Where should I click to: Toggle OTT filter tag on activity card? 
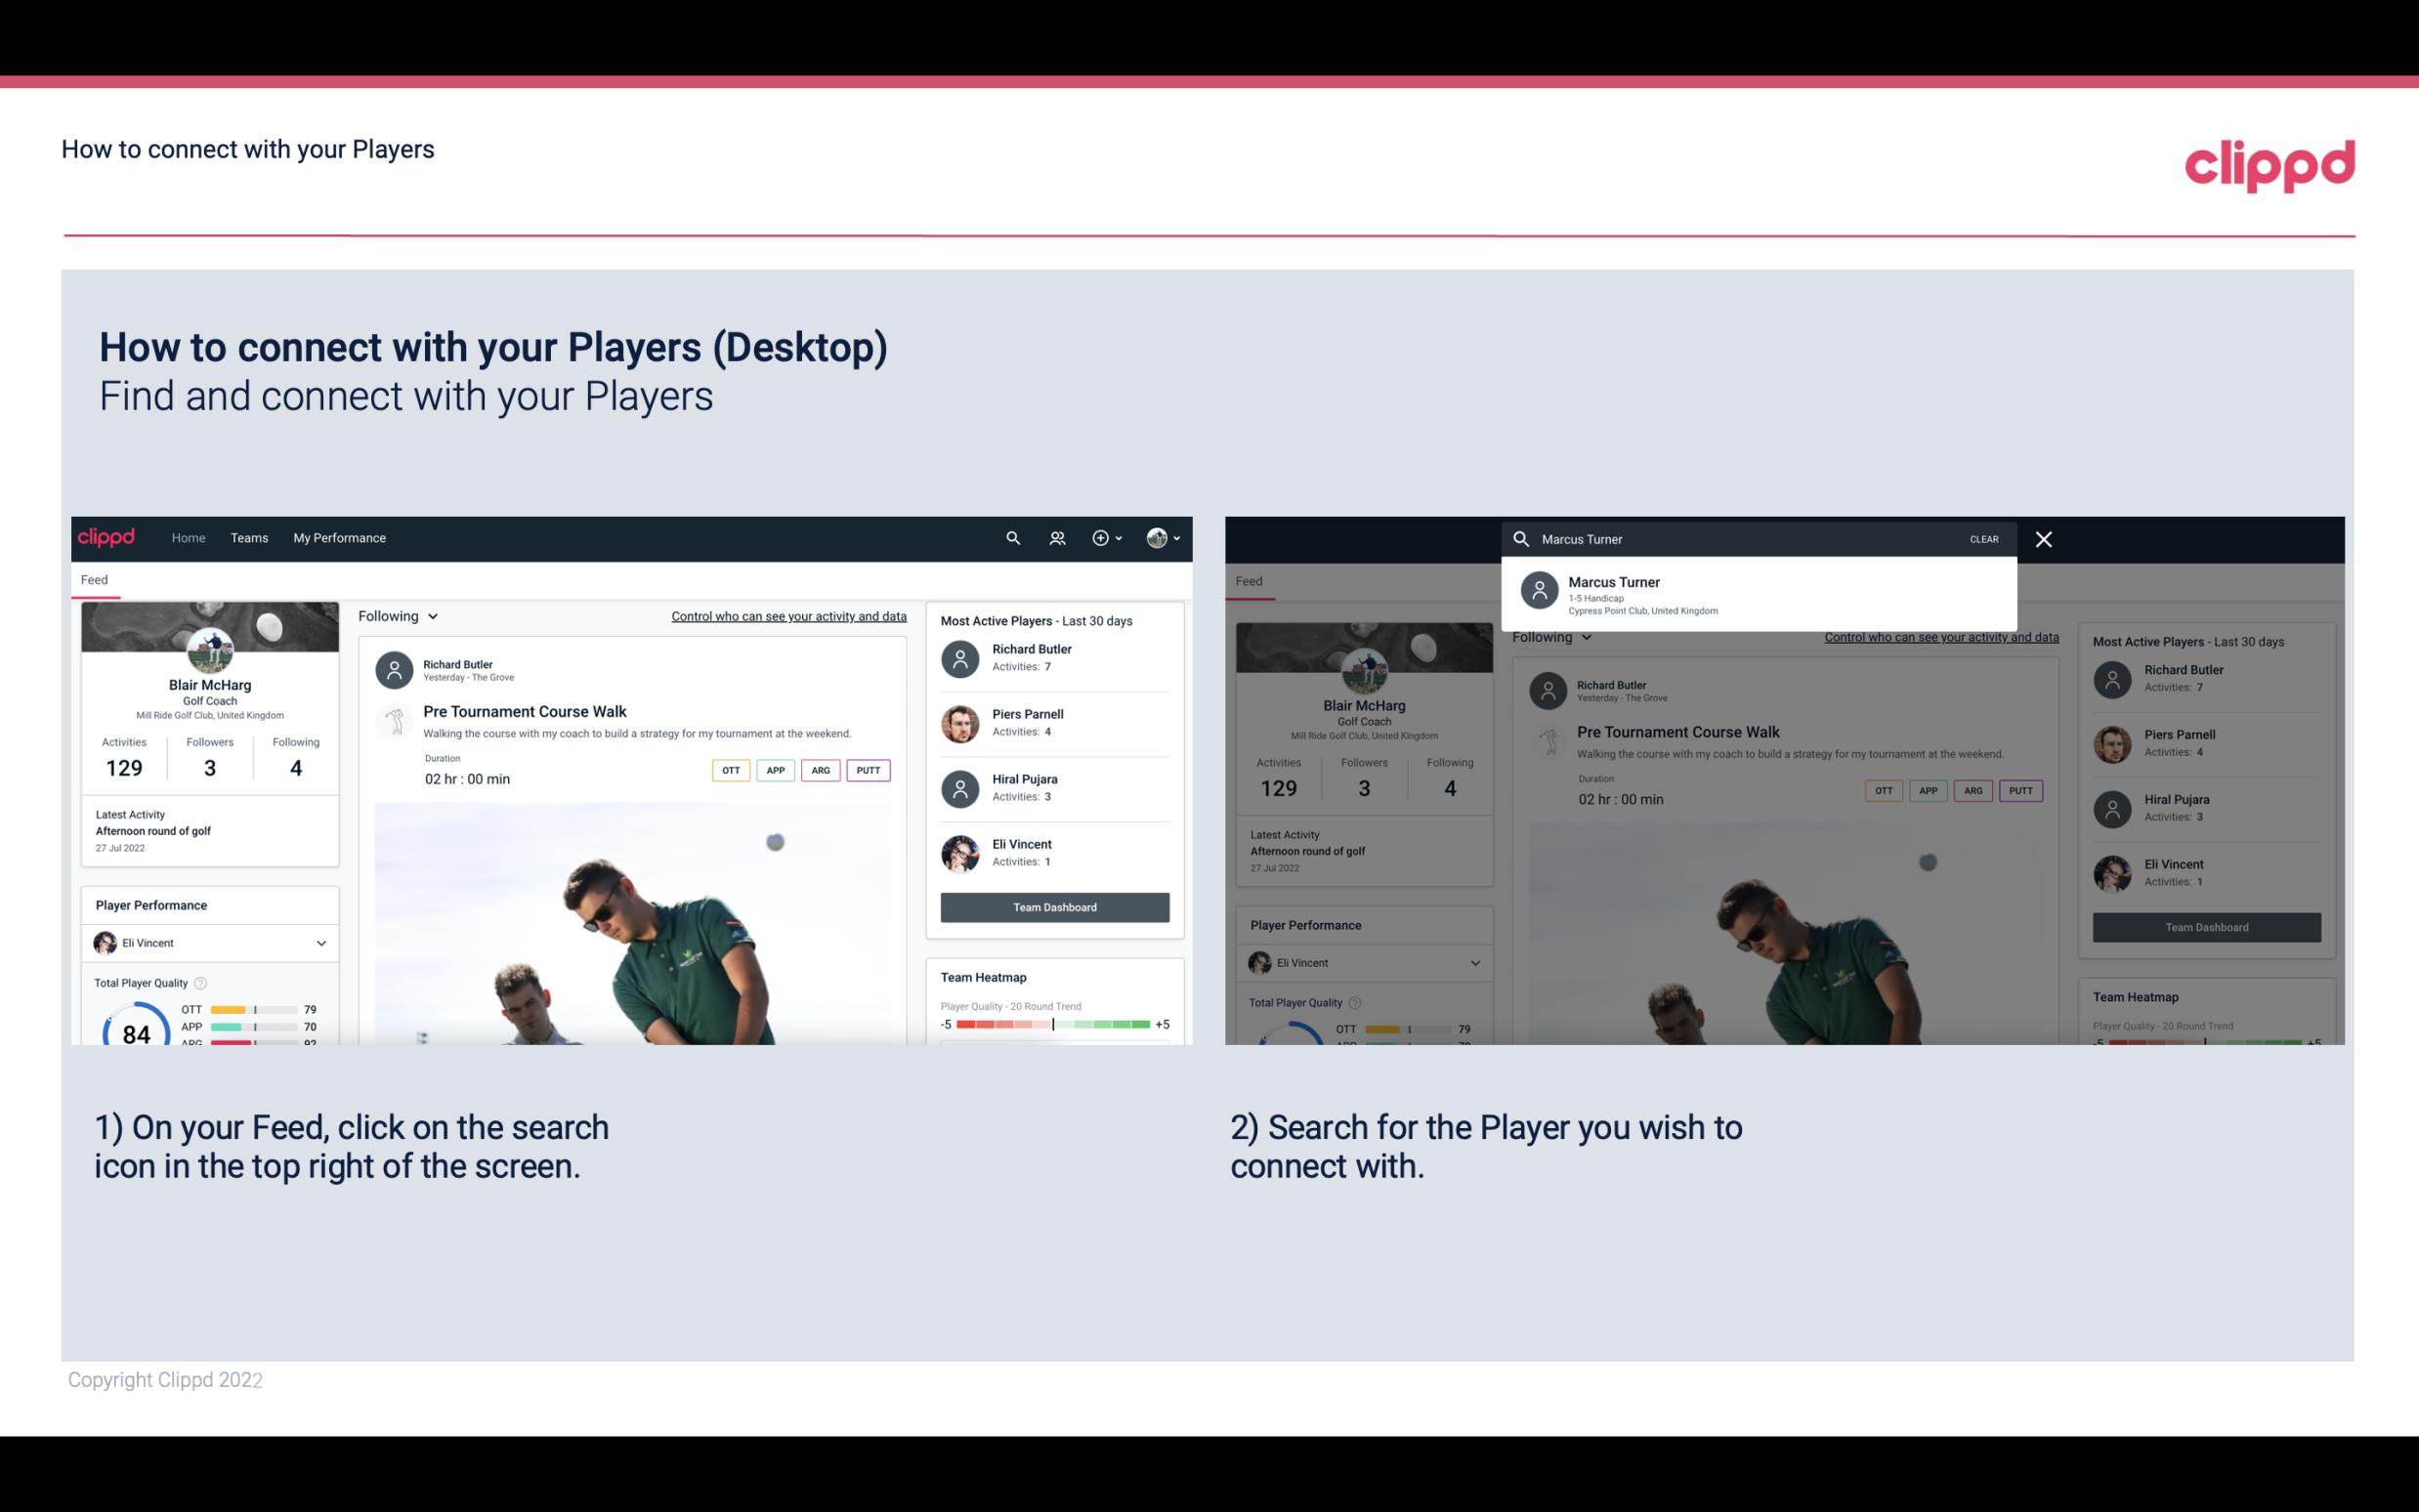[728, 770]
